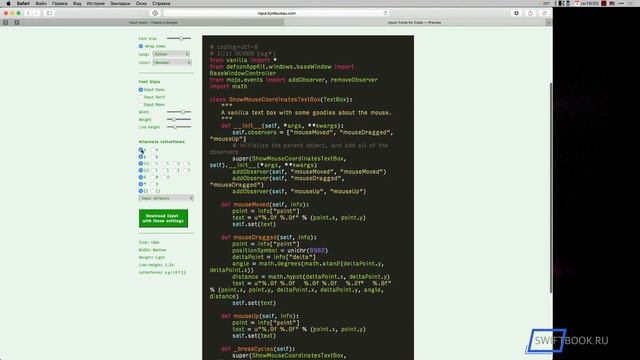This screenshot has width=640, height=360.
Task: Add a new Safari tab
Action: click(x=549, y=22)
